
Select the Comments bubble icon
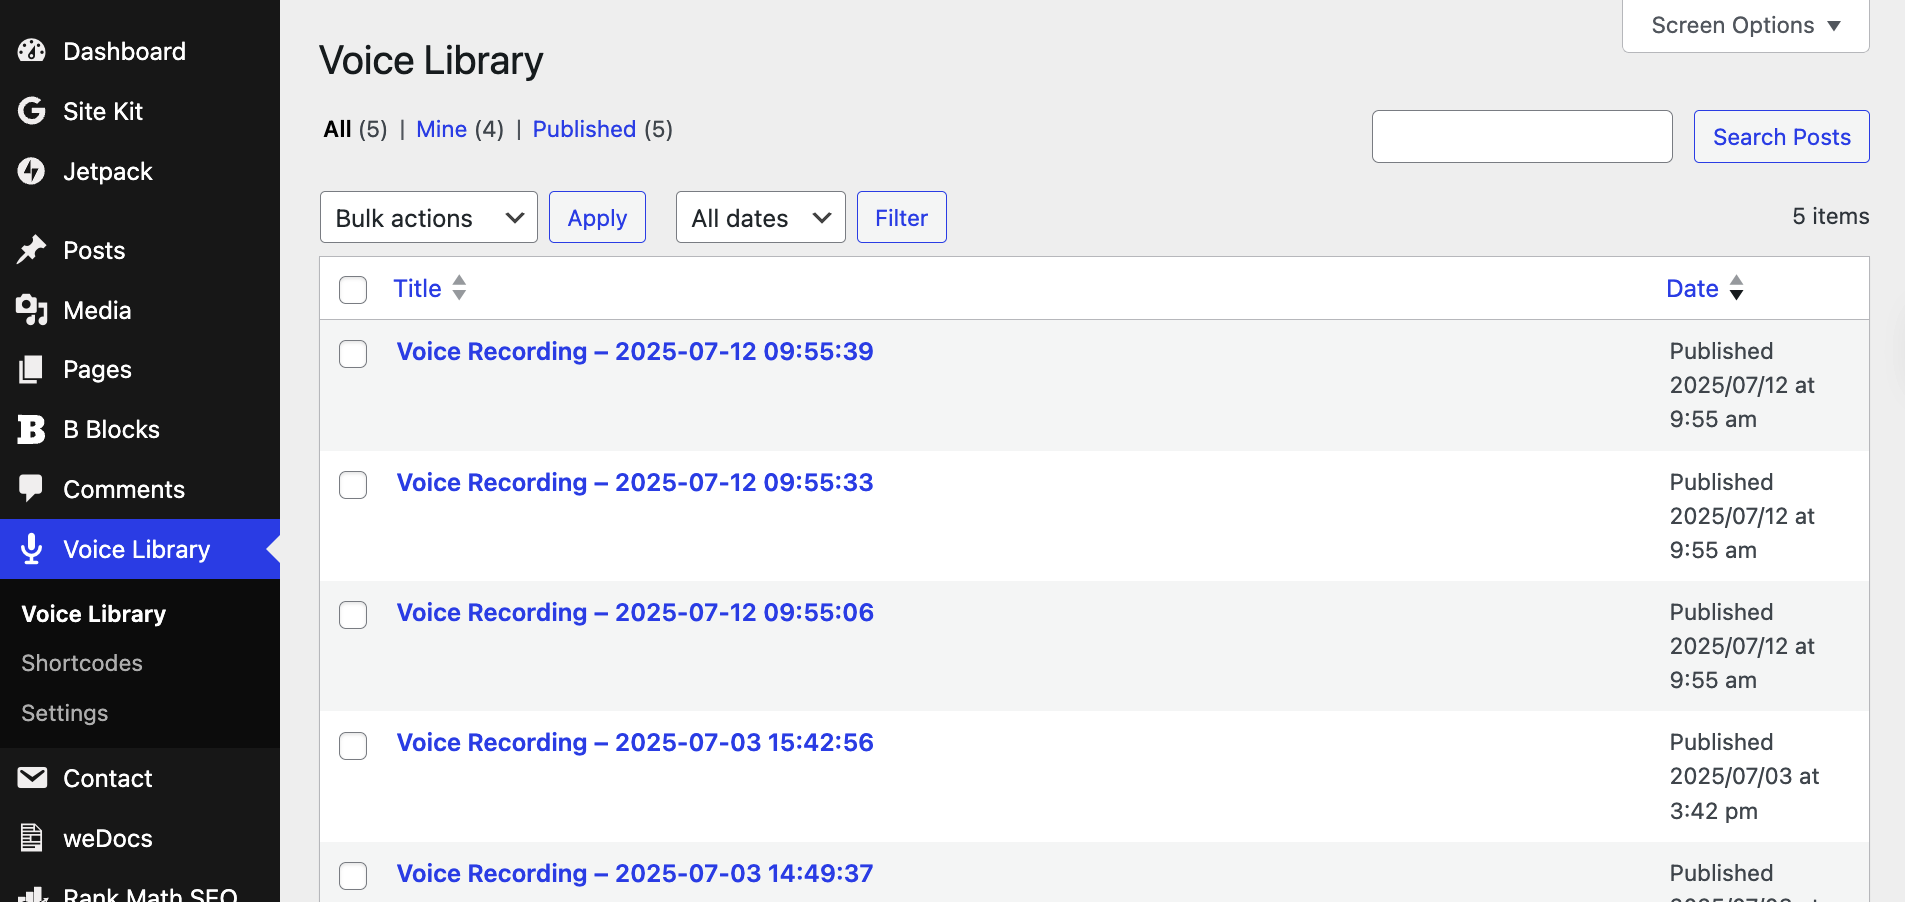tap(32, 488)
